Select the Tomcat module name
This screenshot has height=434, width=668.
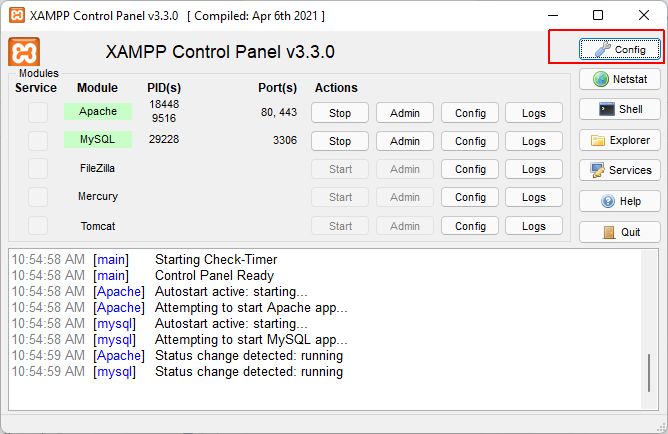(98, 226)
